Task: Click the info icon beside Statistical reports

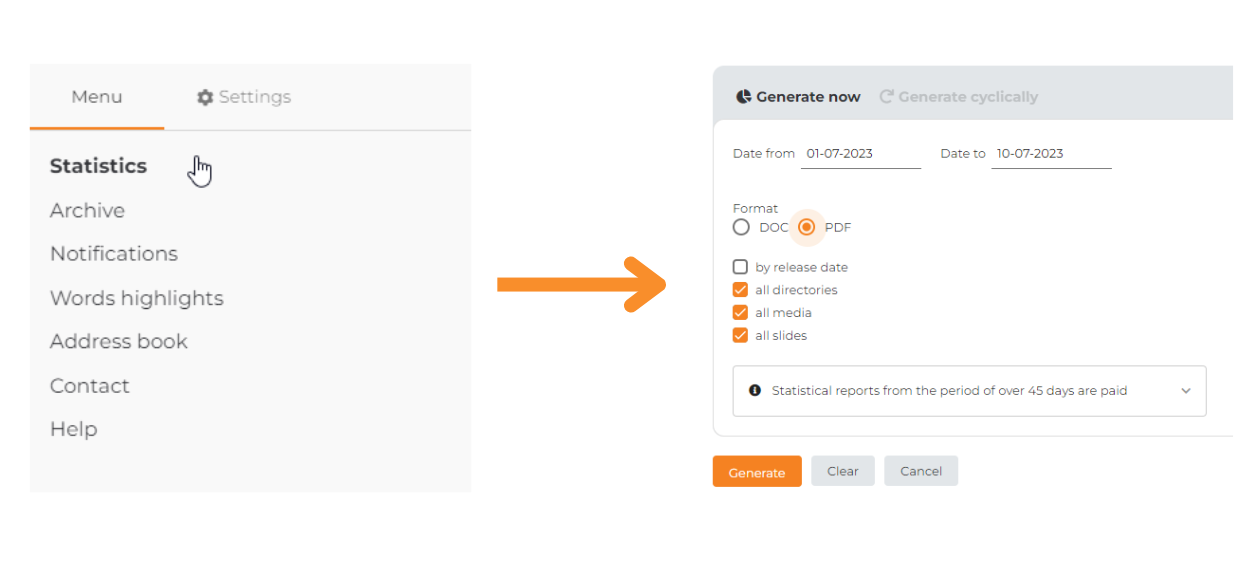Action: click(755, 390)
